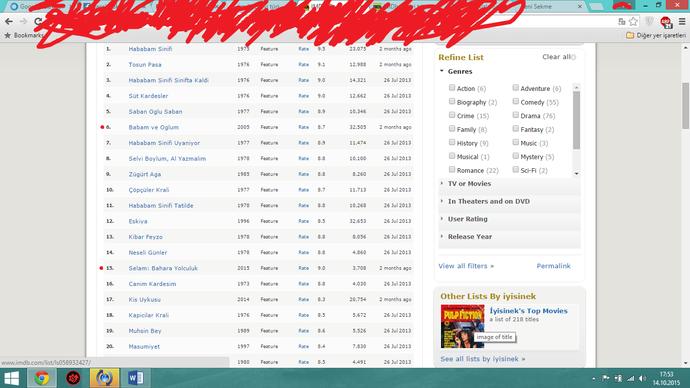This screenshot has width=690, height=388.
Task: Open the highlighted yellow taskbar application
Action: pyautogui.click(x=104, y=378)
